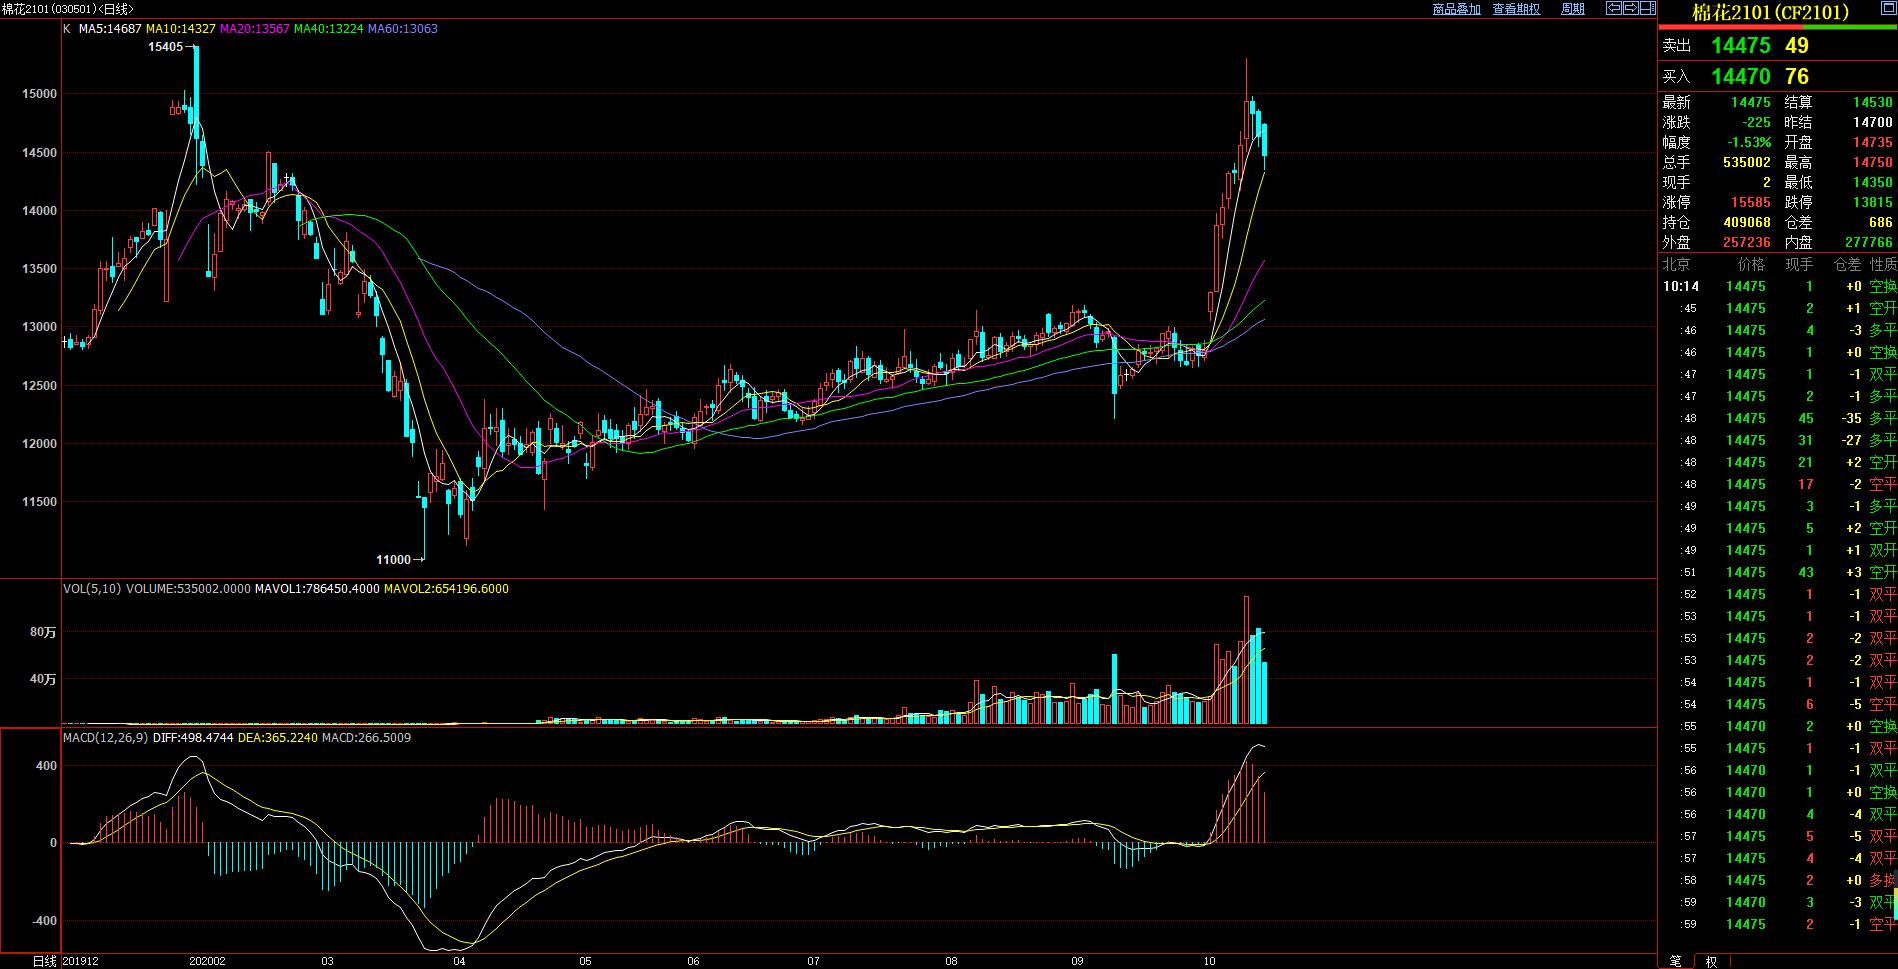
Task: Click the DIFF:498.4744 value
Action: 193,738
